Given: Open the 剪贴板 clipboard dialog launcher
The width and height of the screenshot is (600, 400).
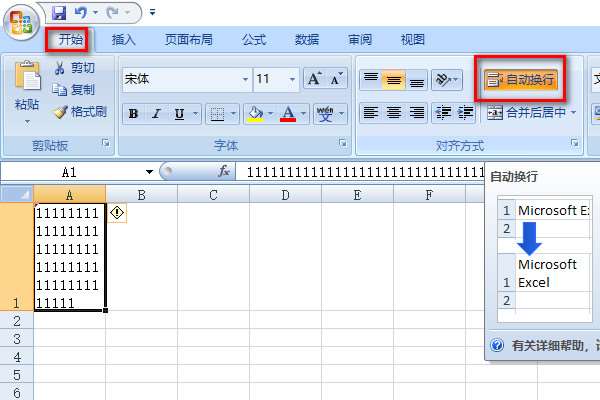Looking at the screenshot, I should [106, 143].
